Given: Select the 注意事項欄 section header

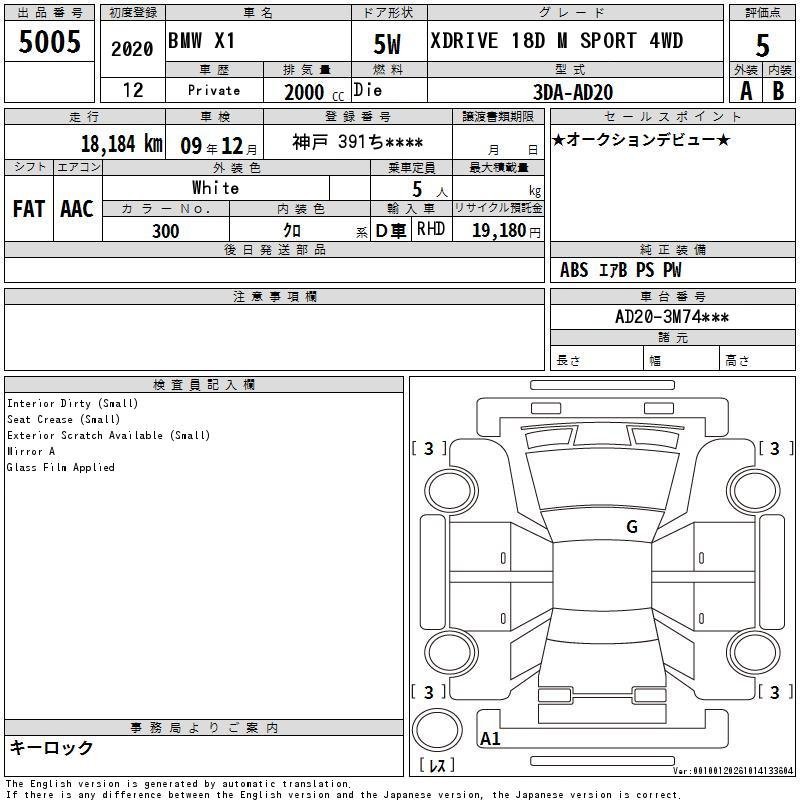Looking at the screenshot, I should click(275, 296).
